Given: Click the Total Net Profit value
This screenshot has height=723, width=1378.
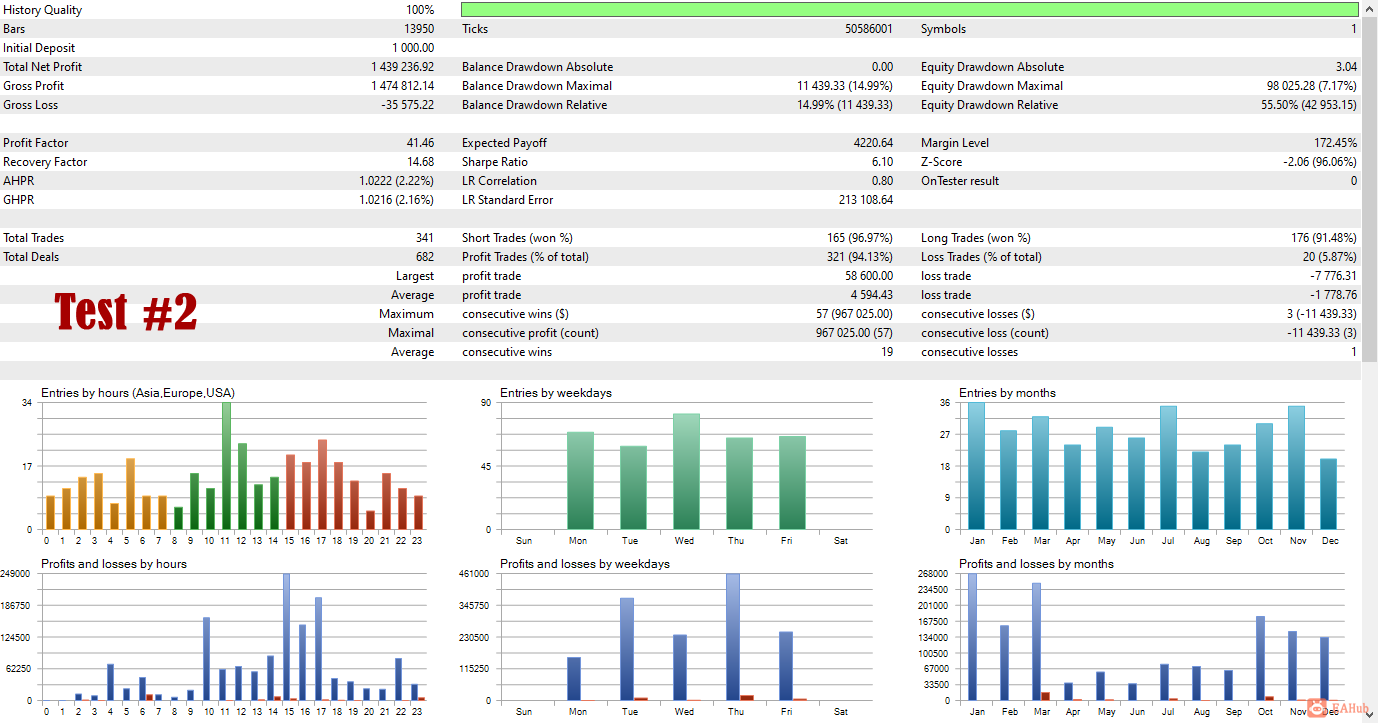Looking at the screenshot, I should coord(402,67).
